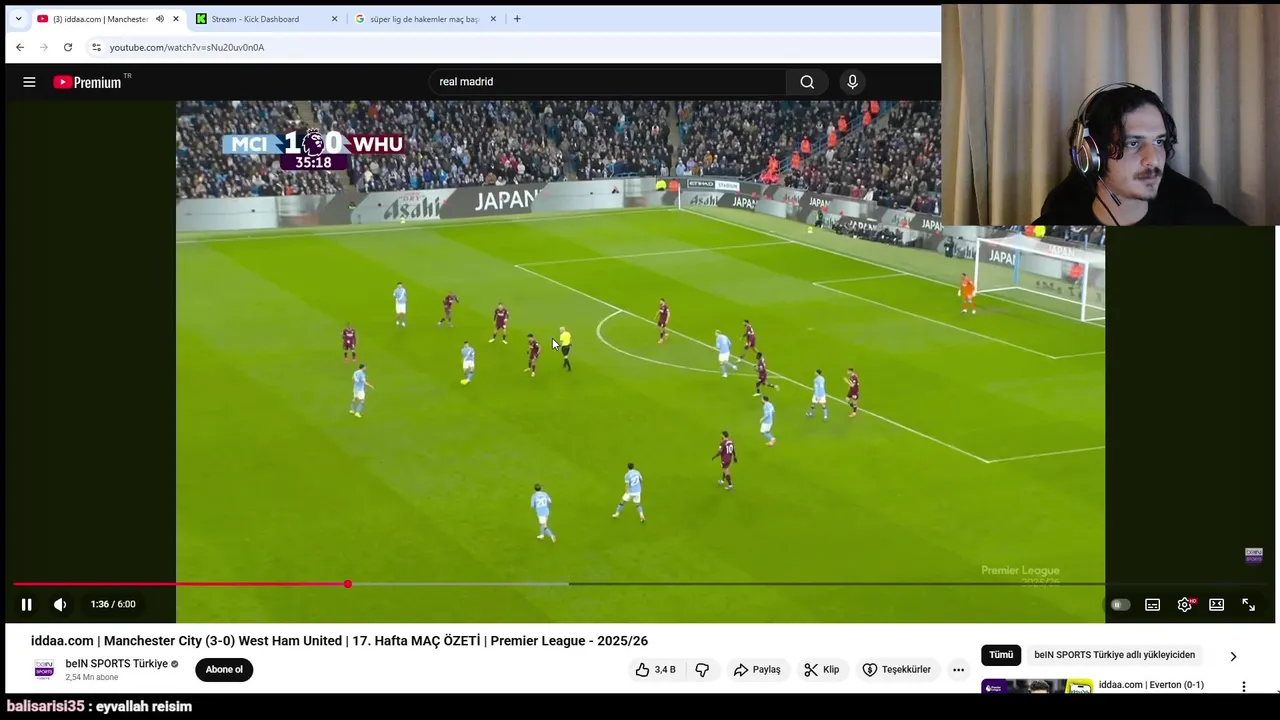The width and height of the screenshot is (1280, 720).
Task: Open options menu for Everton suggested video
Action: [x=1244, y=687]
